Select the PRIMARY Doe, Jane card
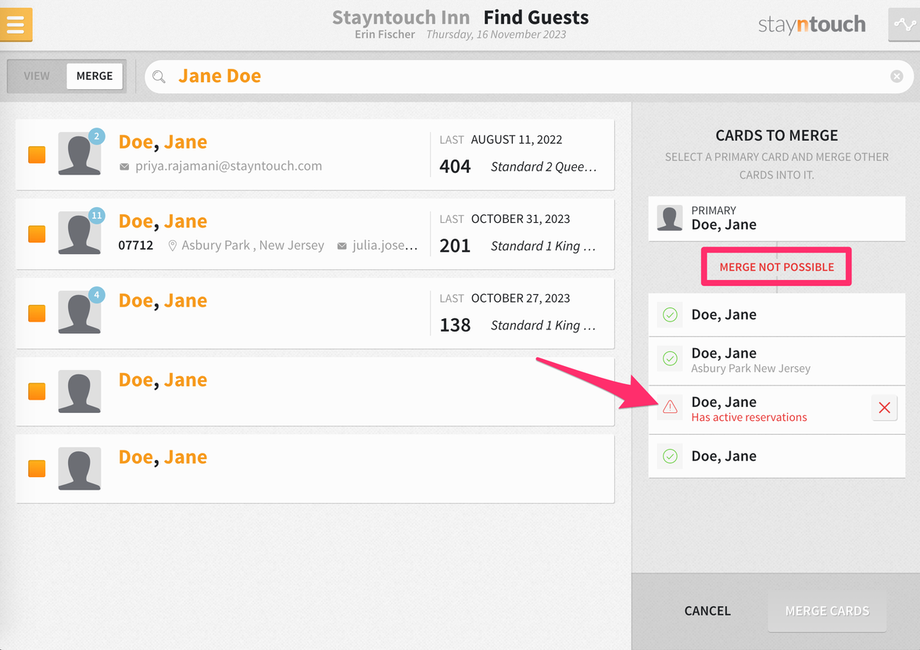This screenshot has width=920, height=650. point(776,218)
